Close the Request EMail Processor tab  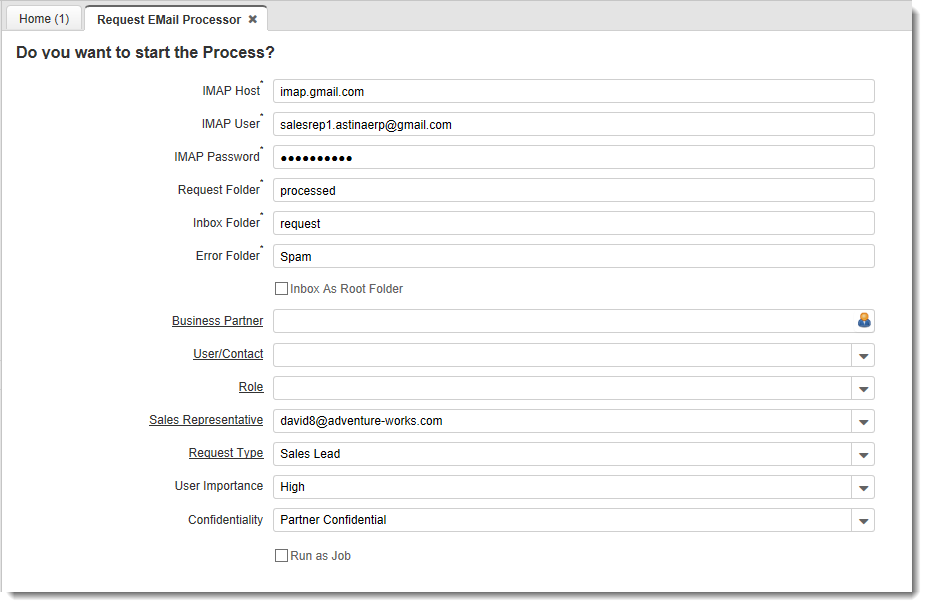(253, 19)
